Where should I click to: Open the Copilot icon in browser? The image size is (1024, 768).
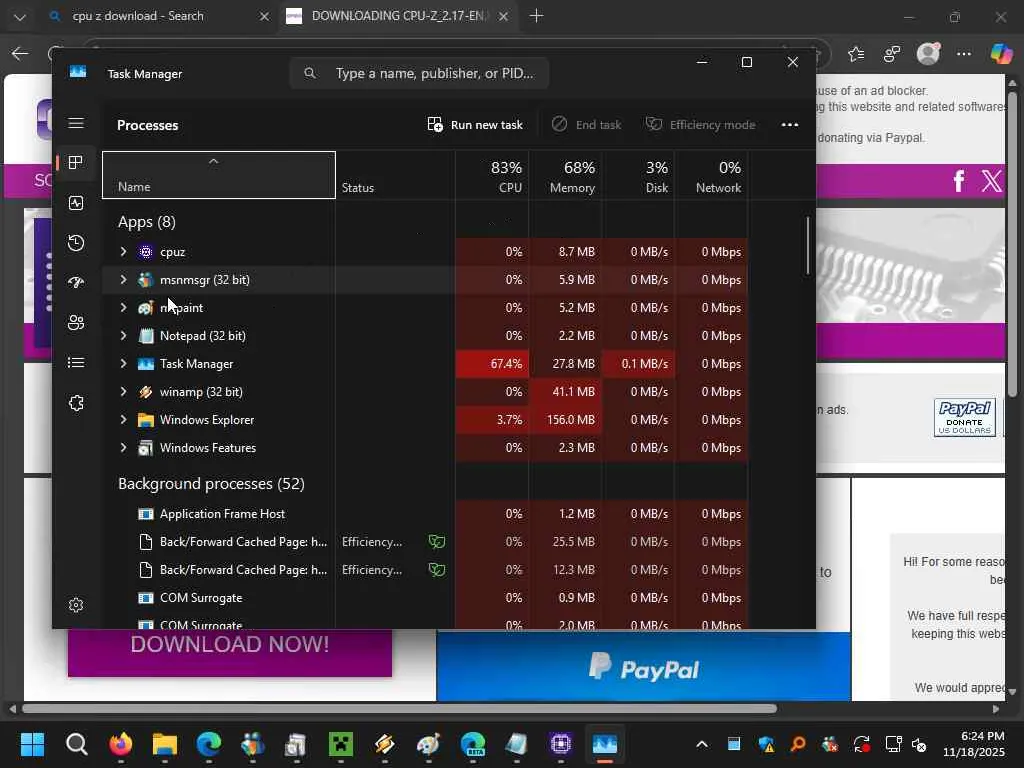coord(1001,54)
